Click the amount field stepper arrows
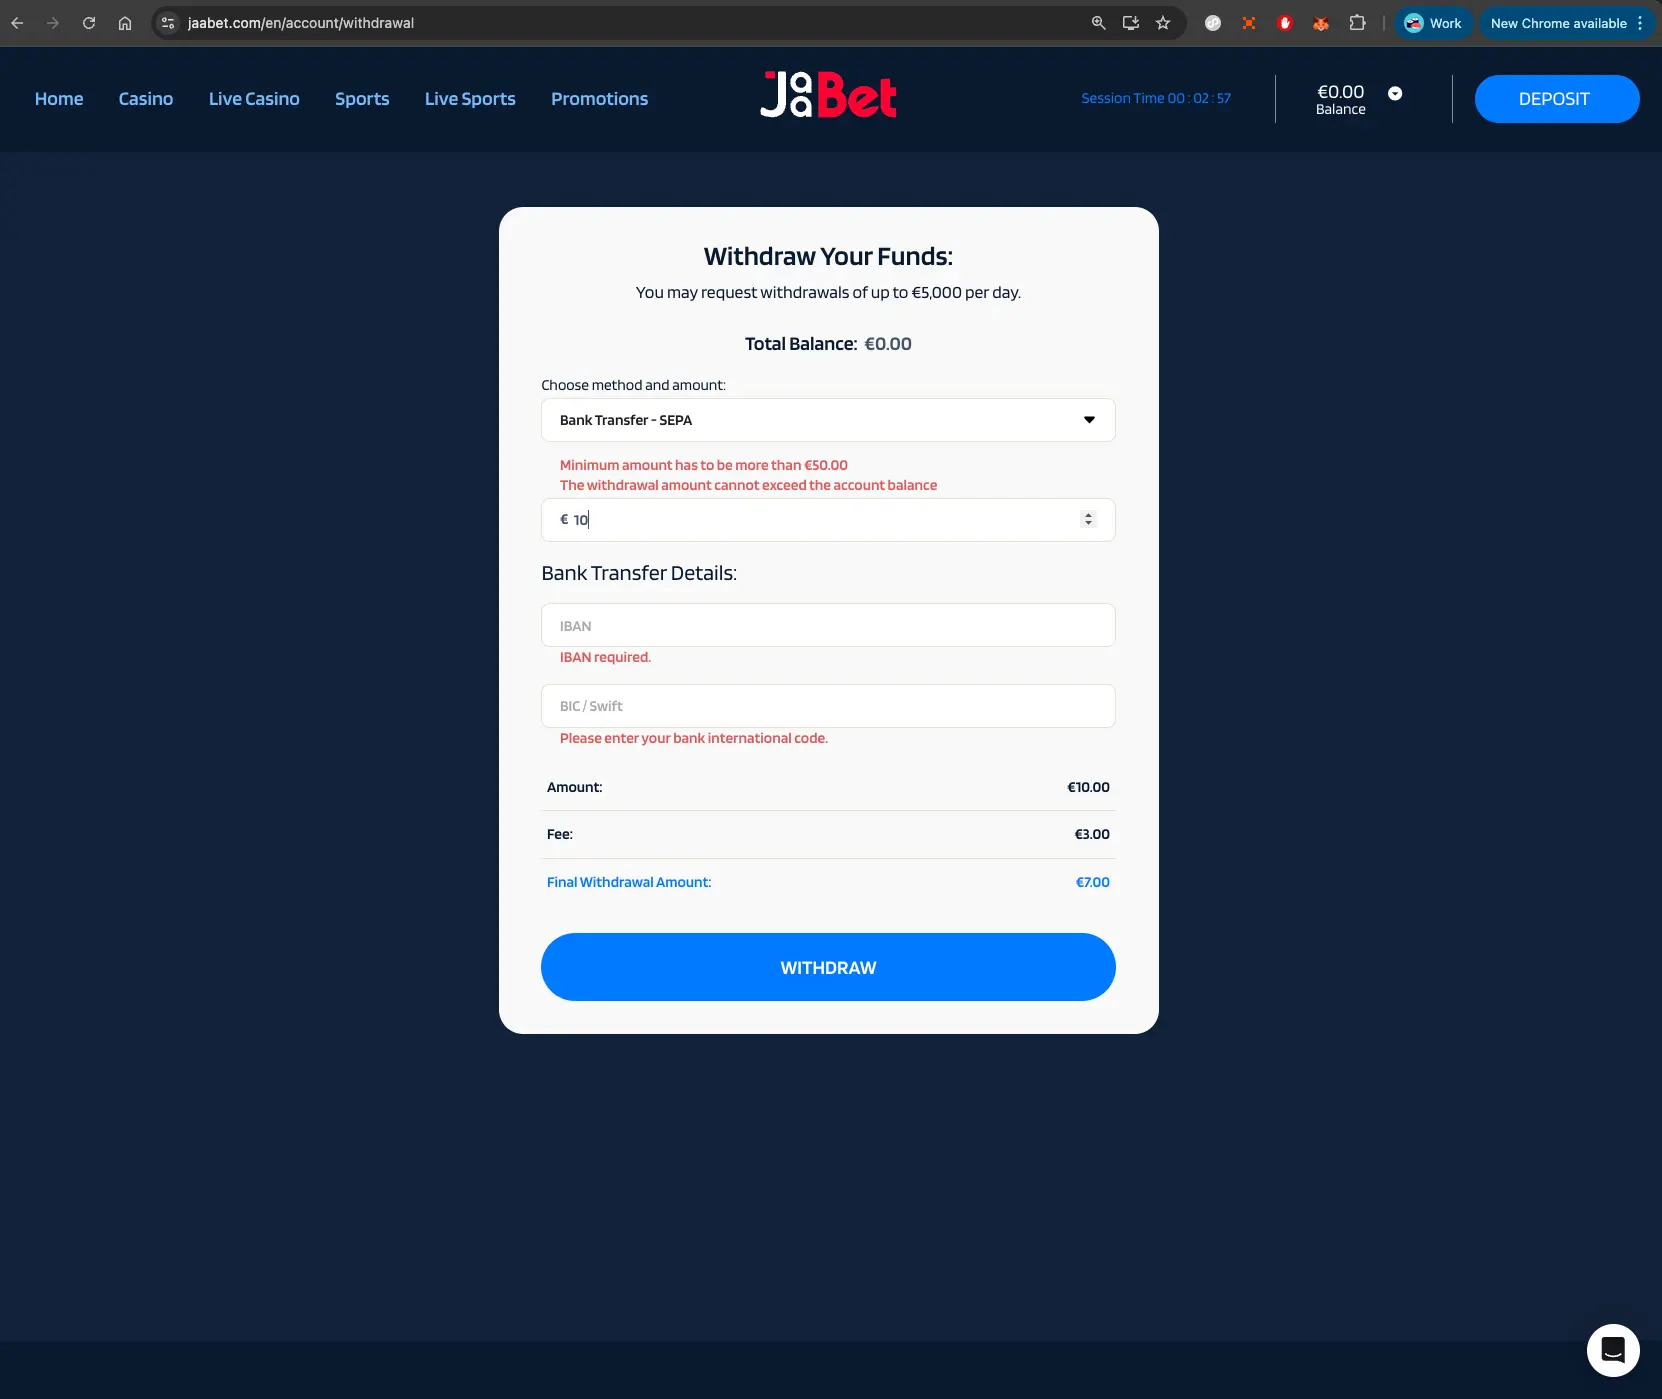Image resolution: width=1662 pixels, height=1399 pixels. 1088,519
